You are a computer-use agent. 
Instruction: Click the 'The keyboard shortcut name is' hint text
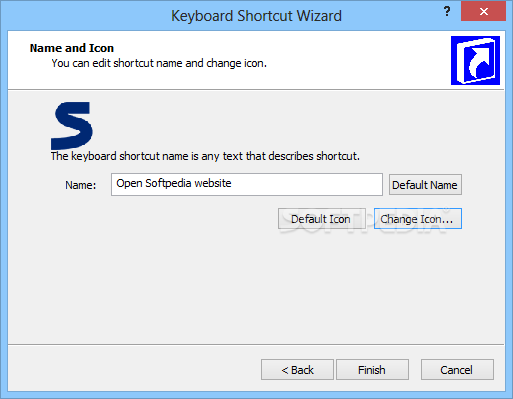[205, 156]
